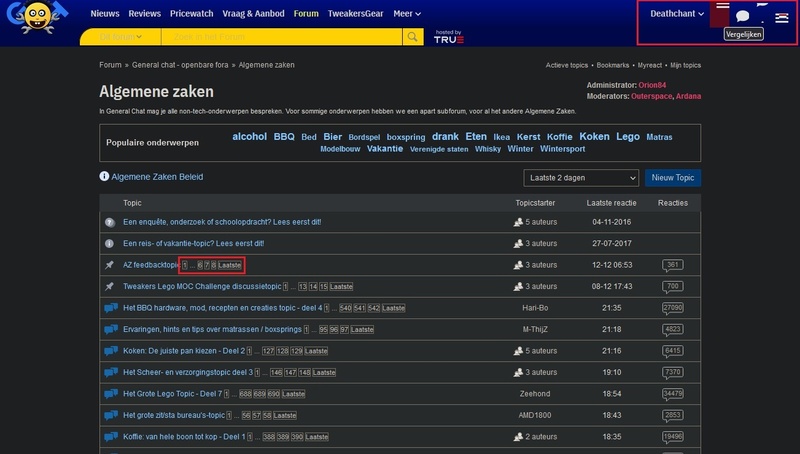The width and height of the screenshot is (800, 454).
Task: Open the Deathchant user account dropdown
Action: [x=677, y=14]
